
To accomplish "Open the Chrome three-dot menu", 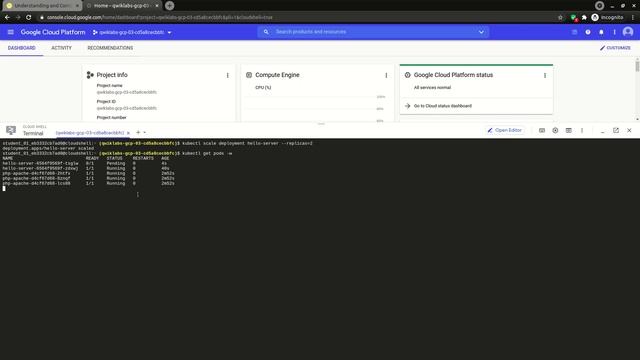I will [633, 18].
